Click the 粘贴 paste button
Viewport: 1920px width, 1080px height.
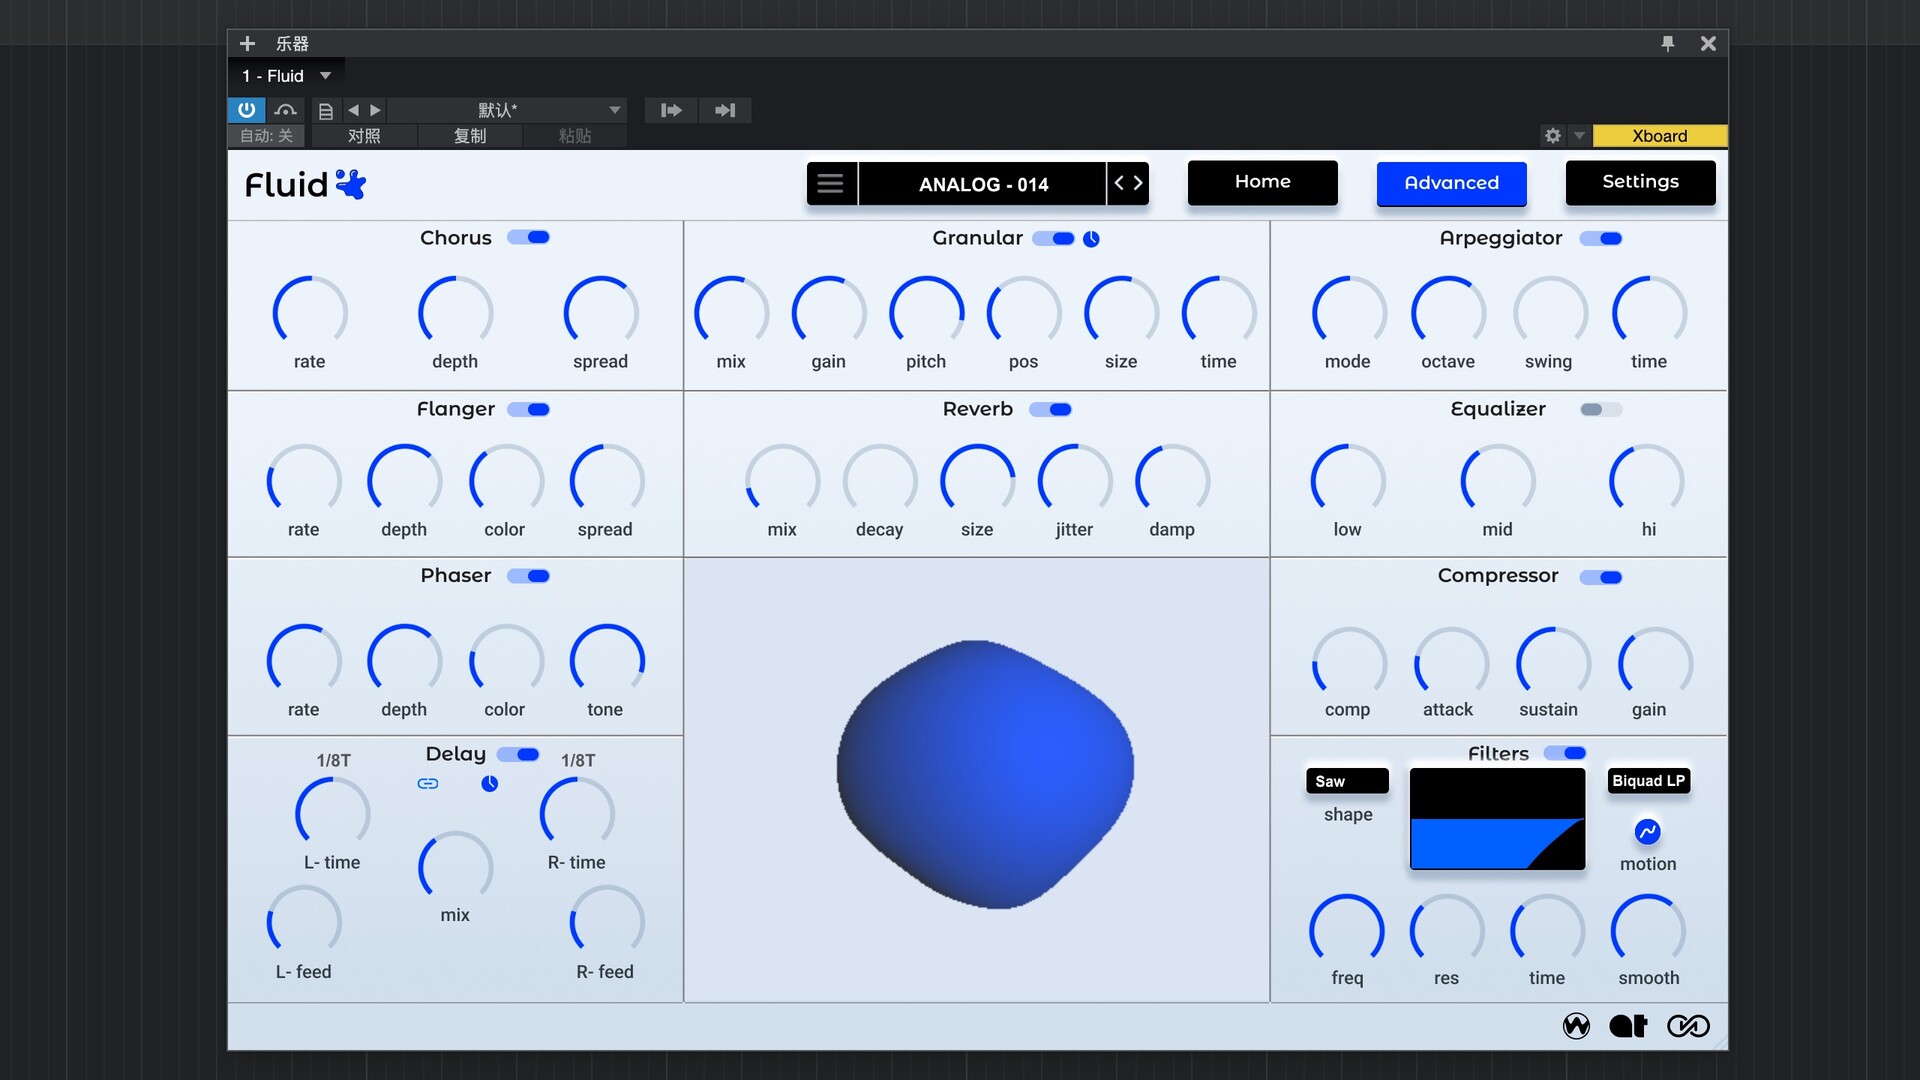(x=575, y=136)
